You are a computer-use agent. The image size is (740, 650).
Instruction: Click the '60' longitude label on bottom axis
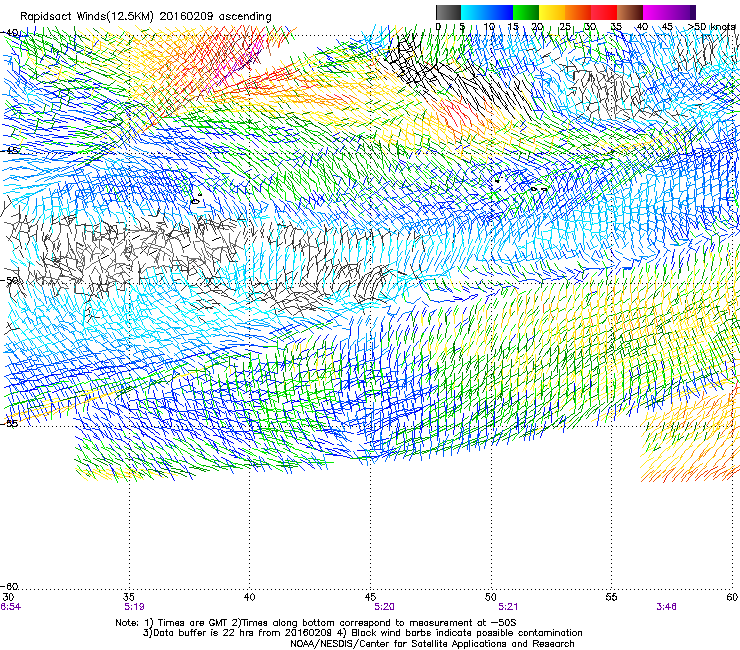732,597
